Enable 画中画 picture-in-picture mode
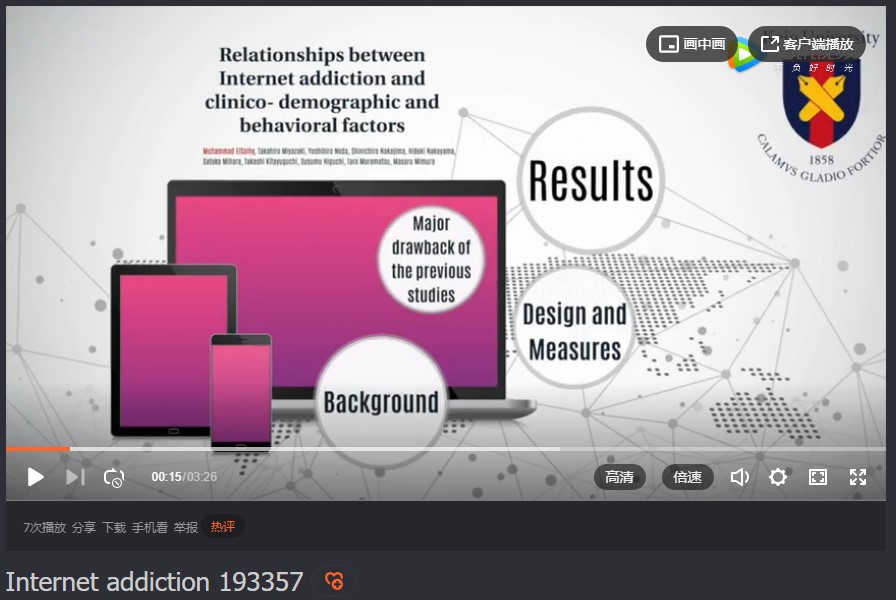 pos(692,44)
